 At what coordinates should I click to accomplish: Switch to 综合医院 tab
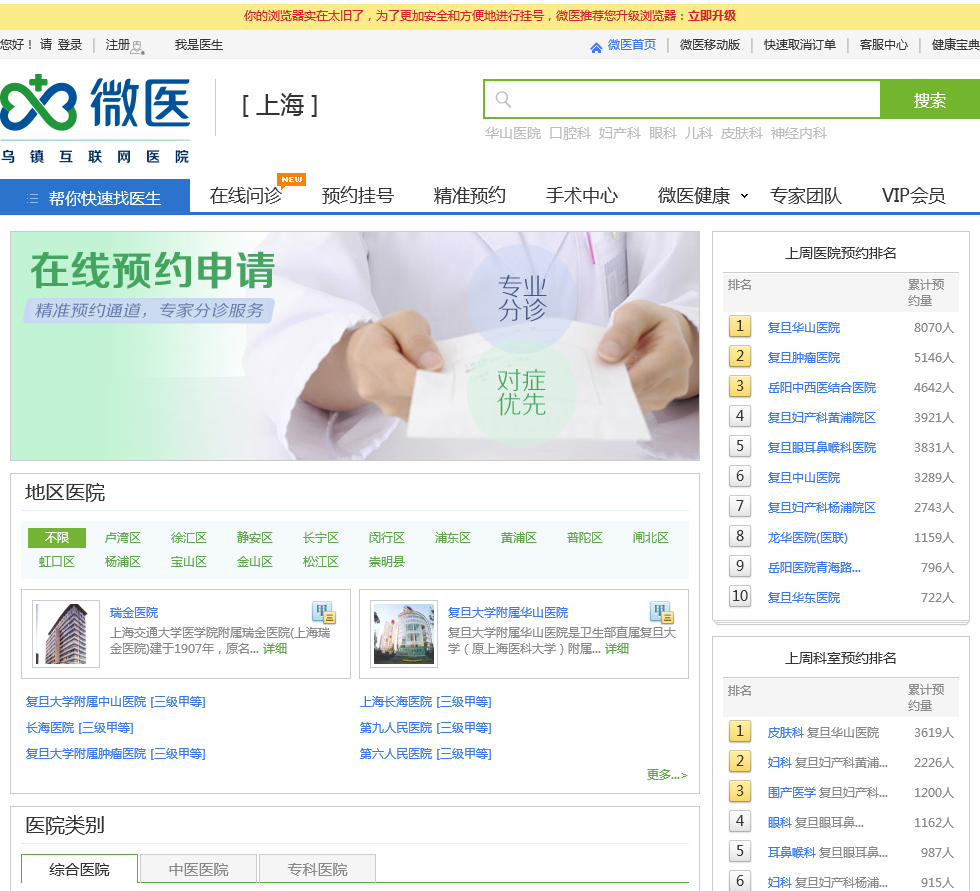(79, 869)
